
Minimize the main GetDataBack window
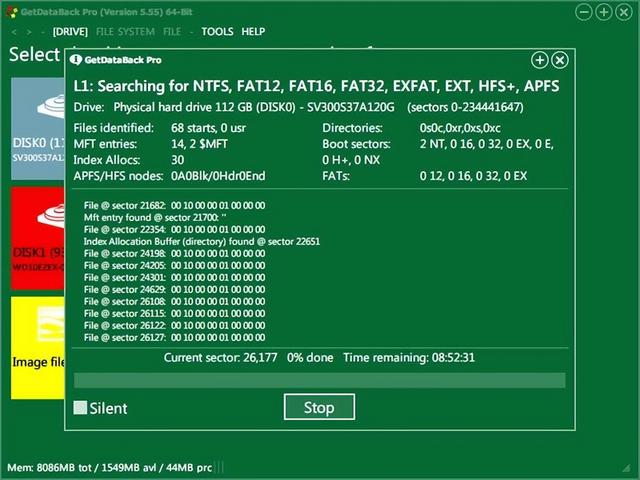pos(584,12)
